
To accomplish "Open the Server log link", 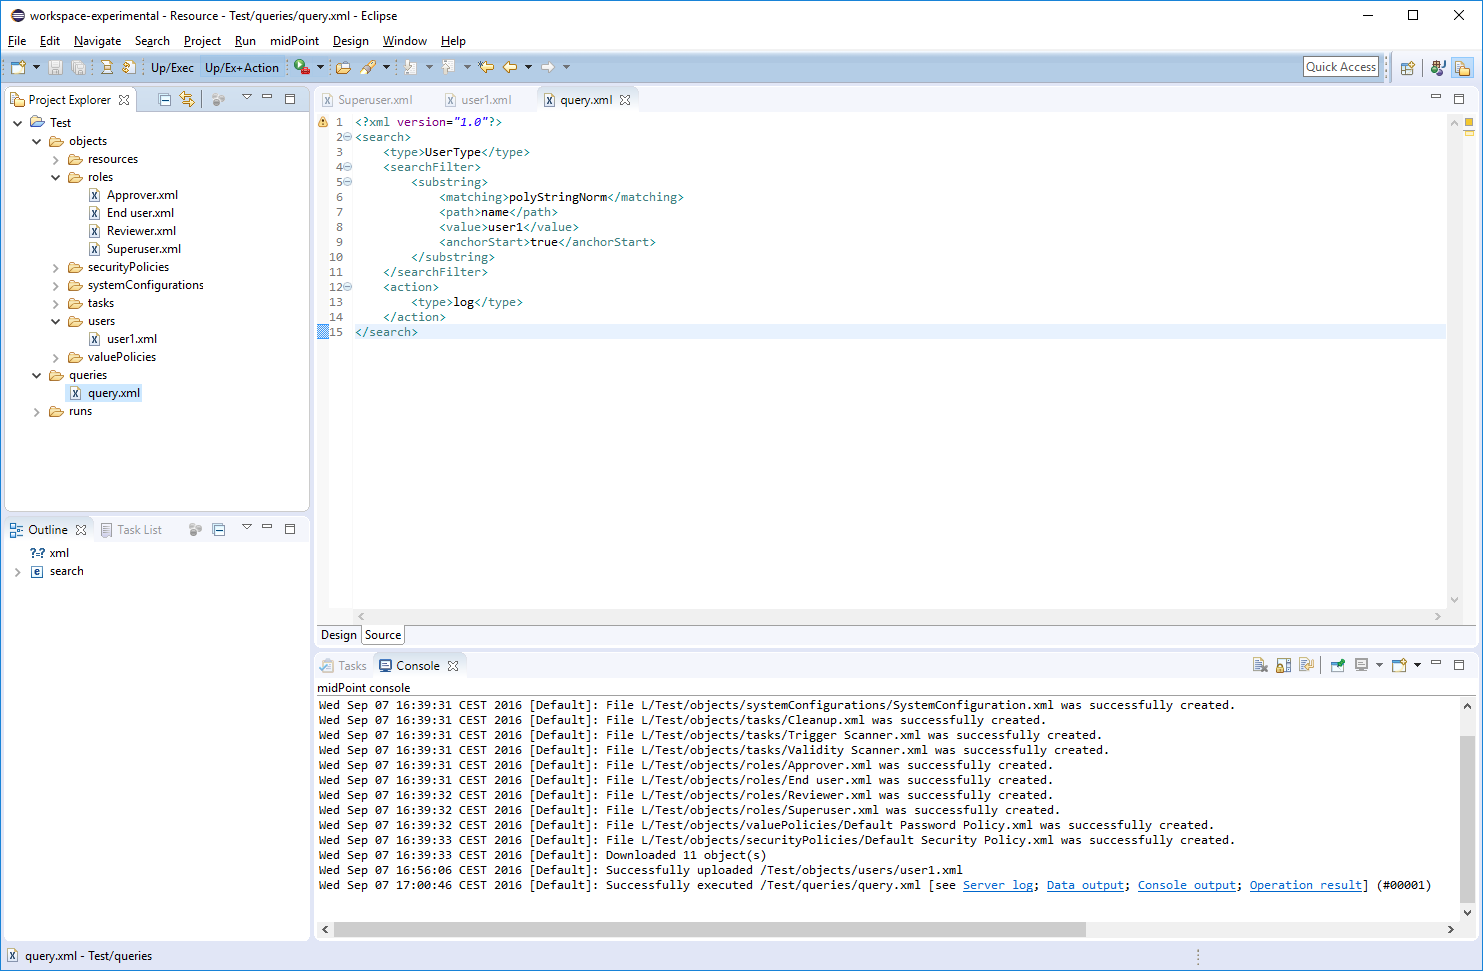I will pos(997,885).
